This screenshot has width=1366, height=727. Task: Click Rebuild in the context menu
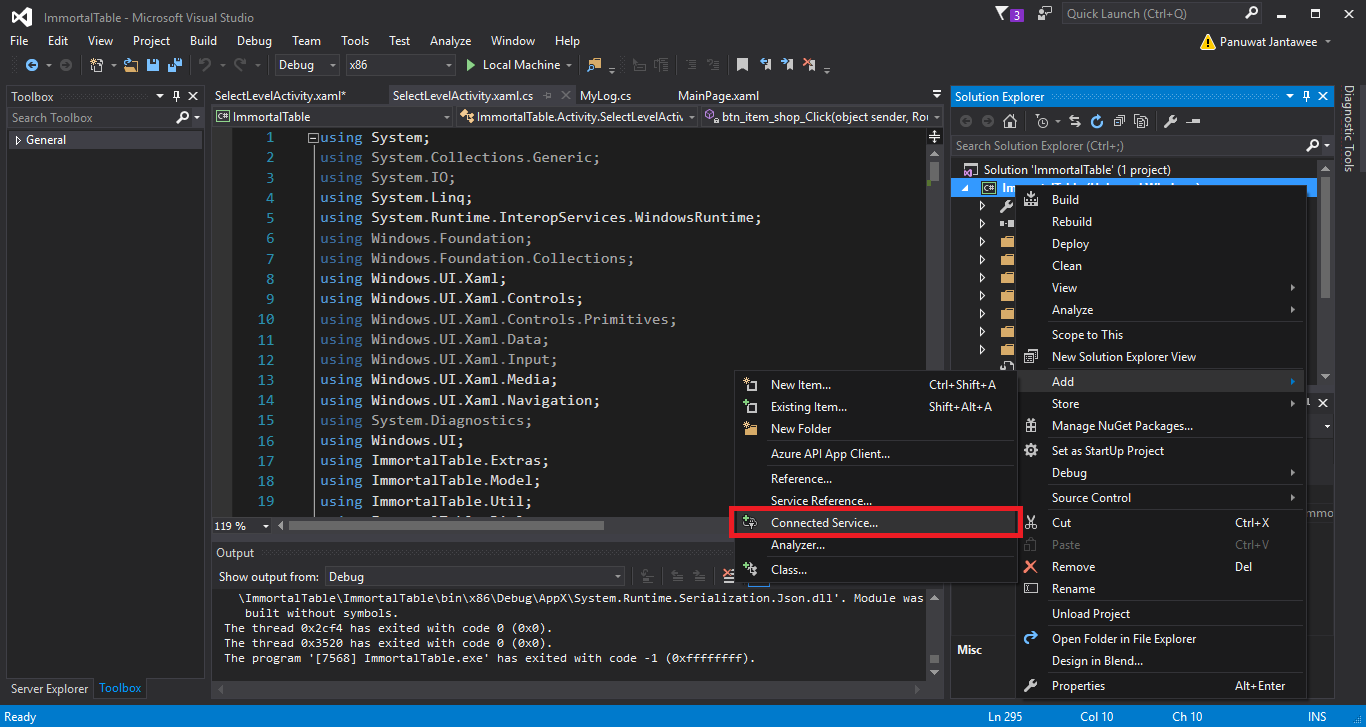pos(1162,222)
